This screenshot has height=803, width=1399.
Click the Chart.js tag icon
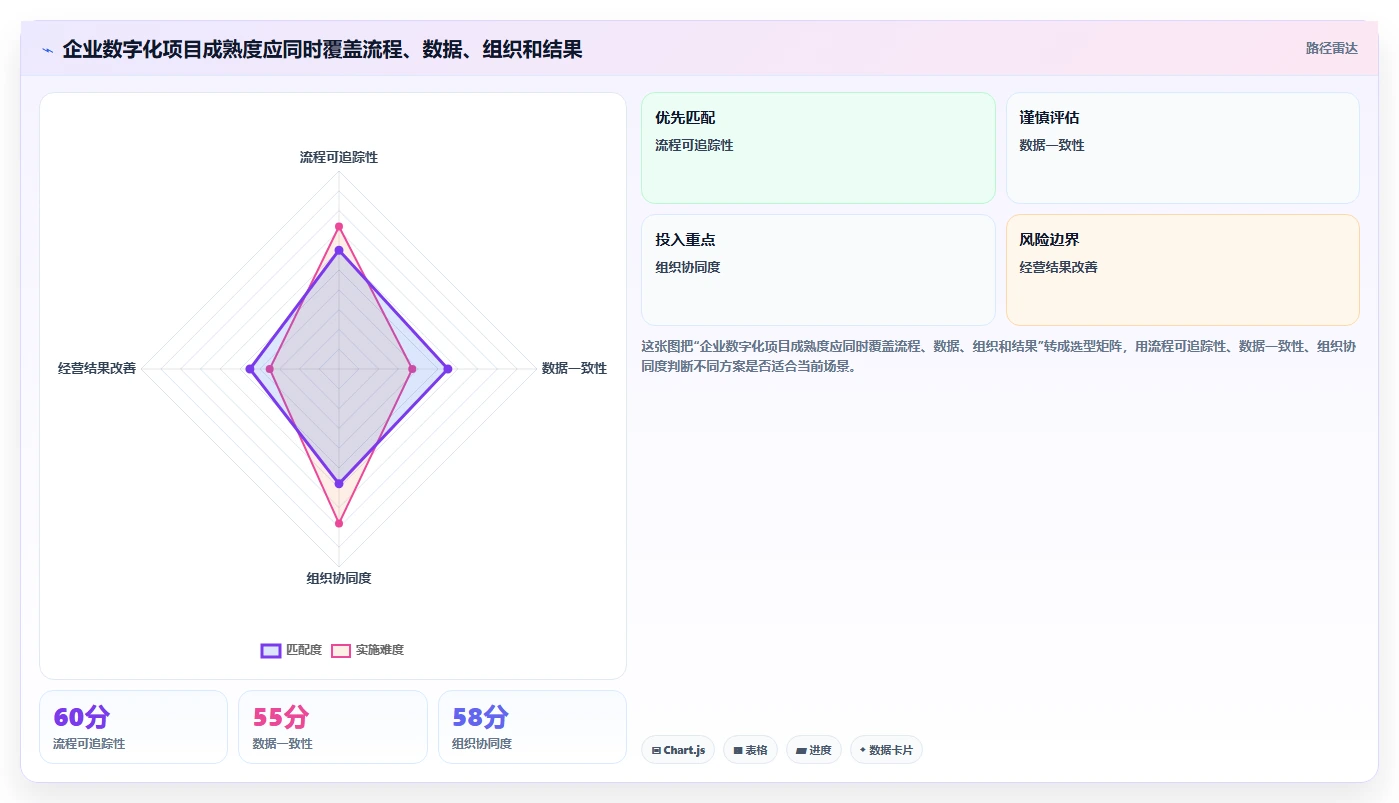656,750
